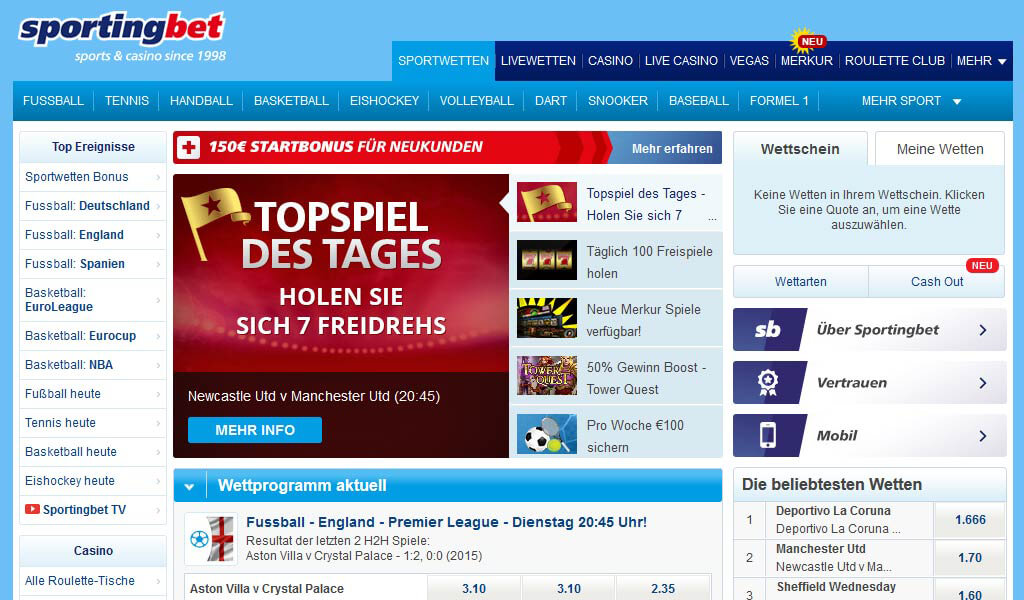Screen dimensions: 1024x600
Task: Open the FORMEL 1 sport menu
Action: point(779,101)
